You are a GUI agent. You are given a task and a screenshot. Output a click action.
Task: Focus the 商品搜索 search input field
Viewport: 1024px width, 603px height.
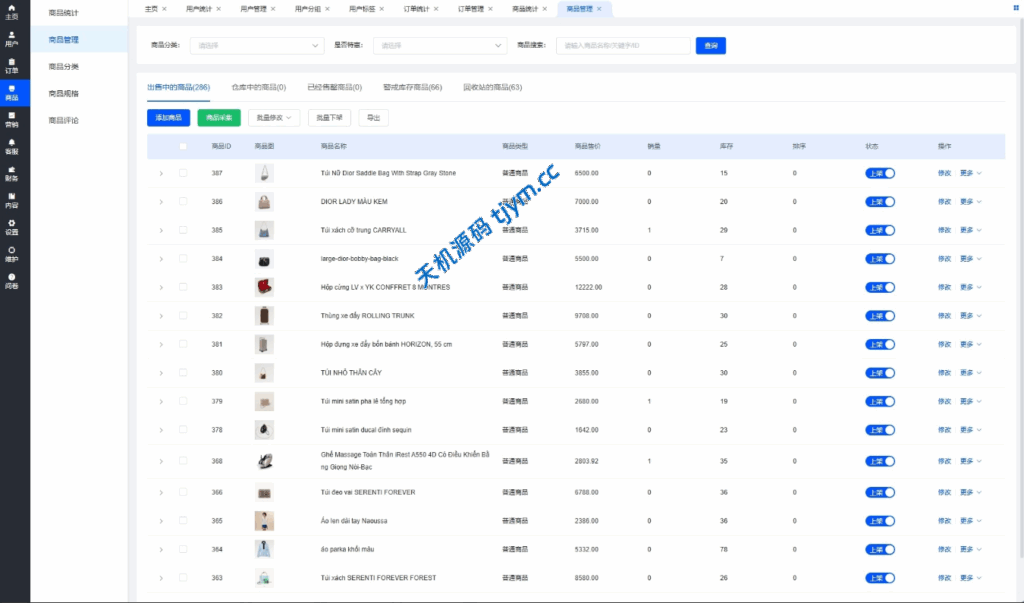623,46
